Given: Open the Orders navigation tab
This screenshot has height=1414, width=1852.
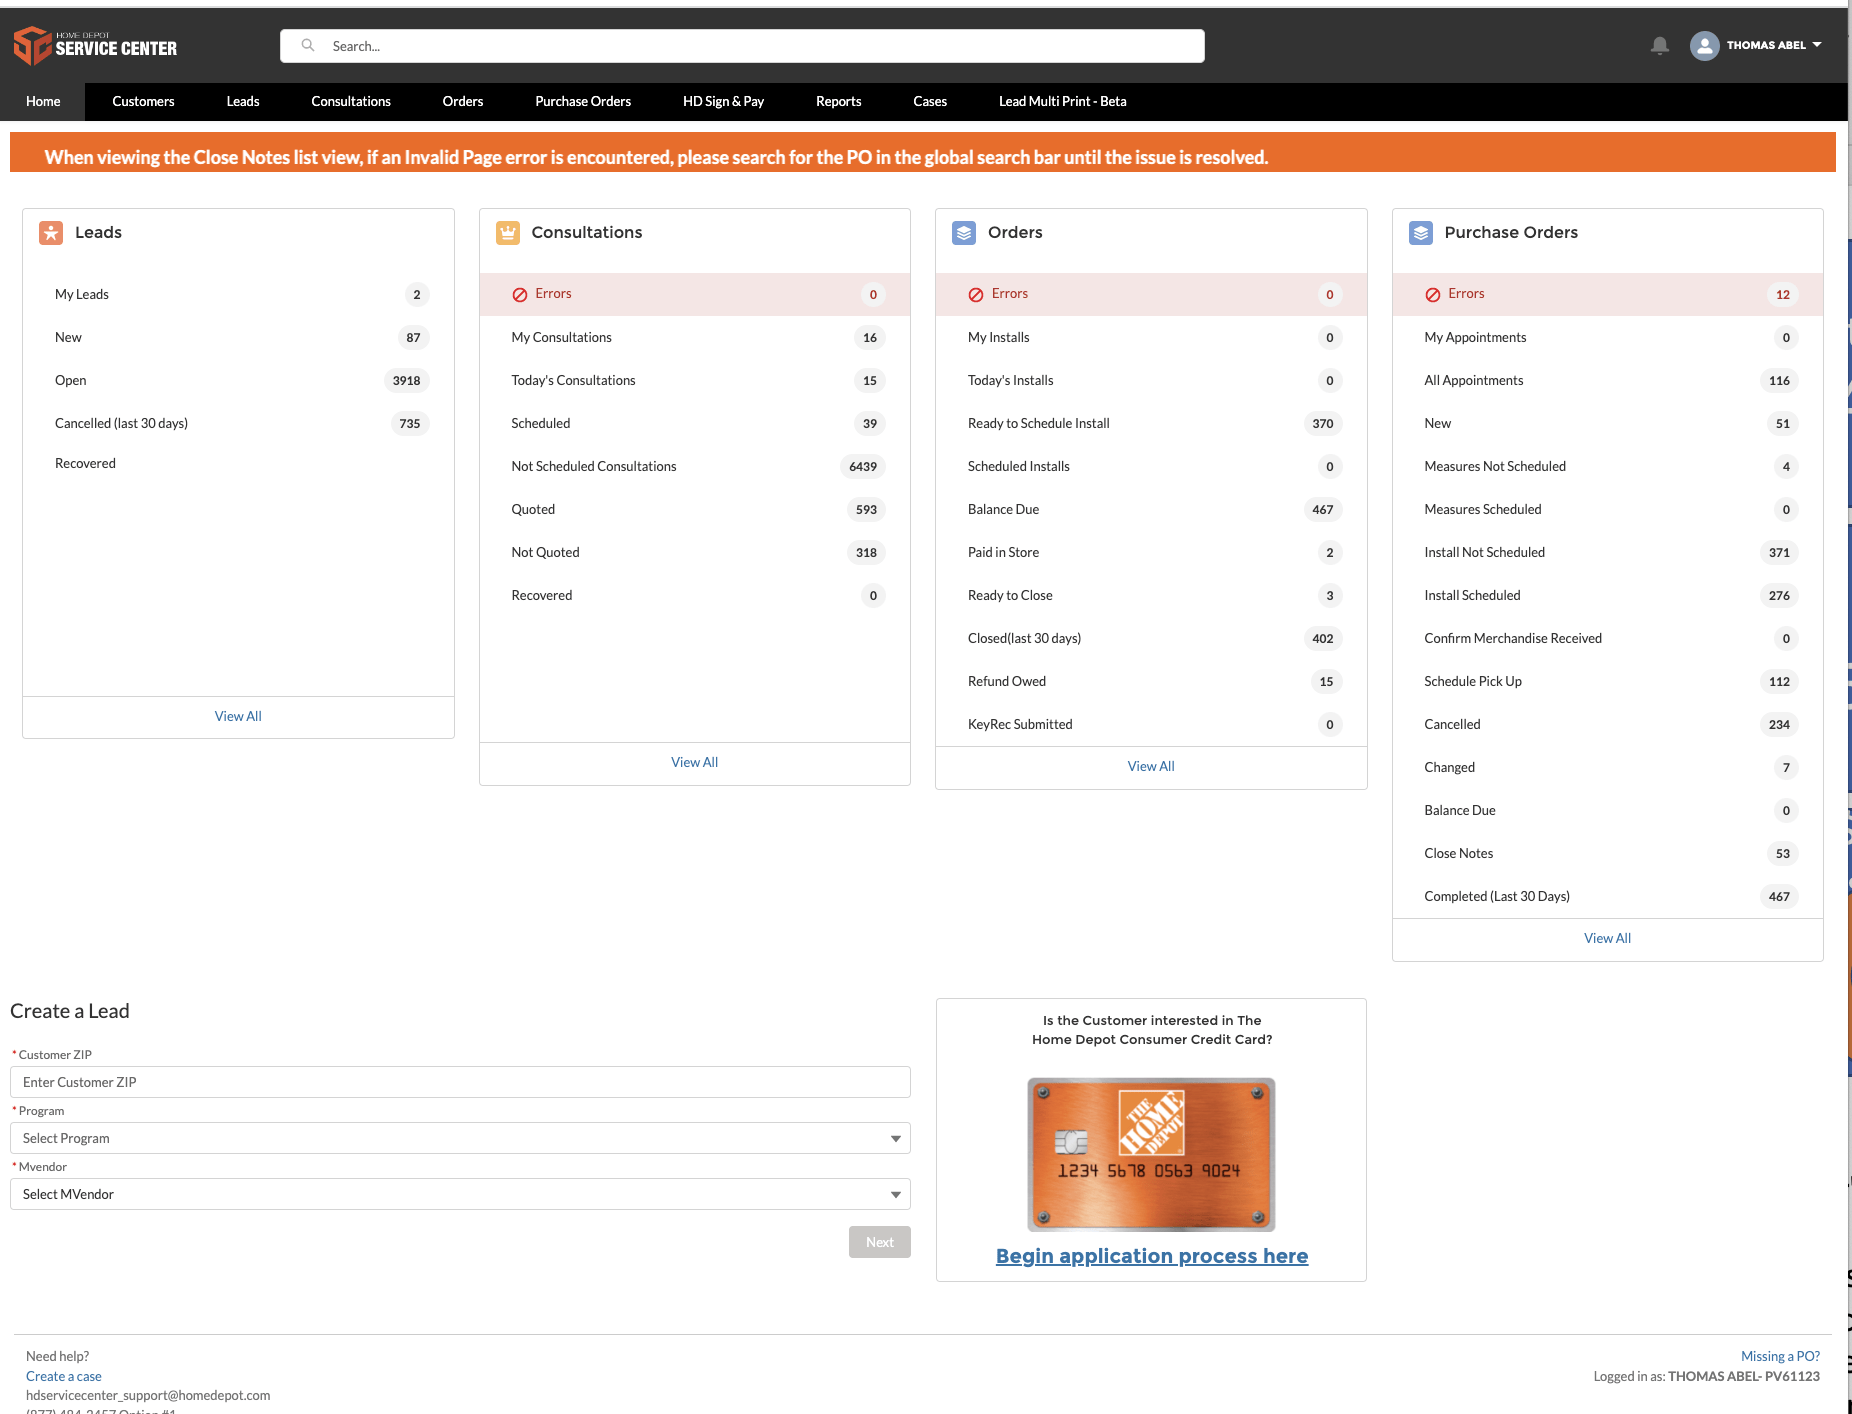Looking at the screenshot, I should 463,101.
